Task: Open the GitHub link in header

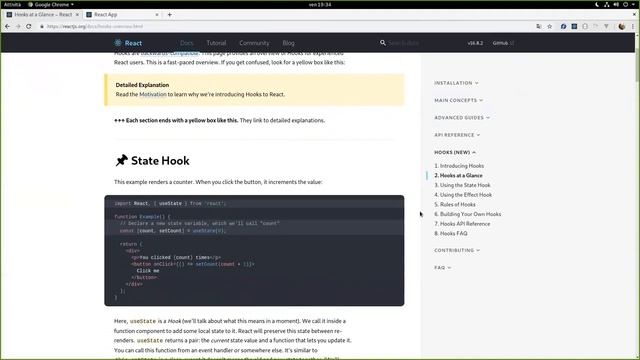Action: 503,43
